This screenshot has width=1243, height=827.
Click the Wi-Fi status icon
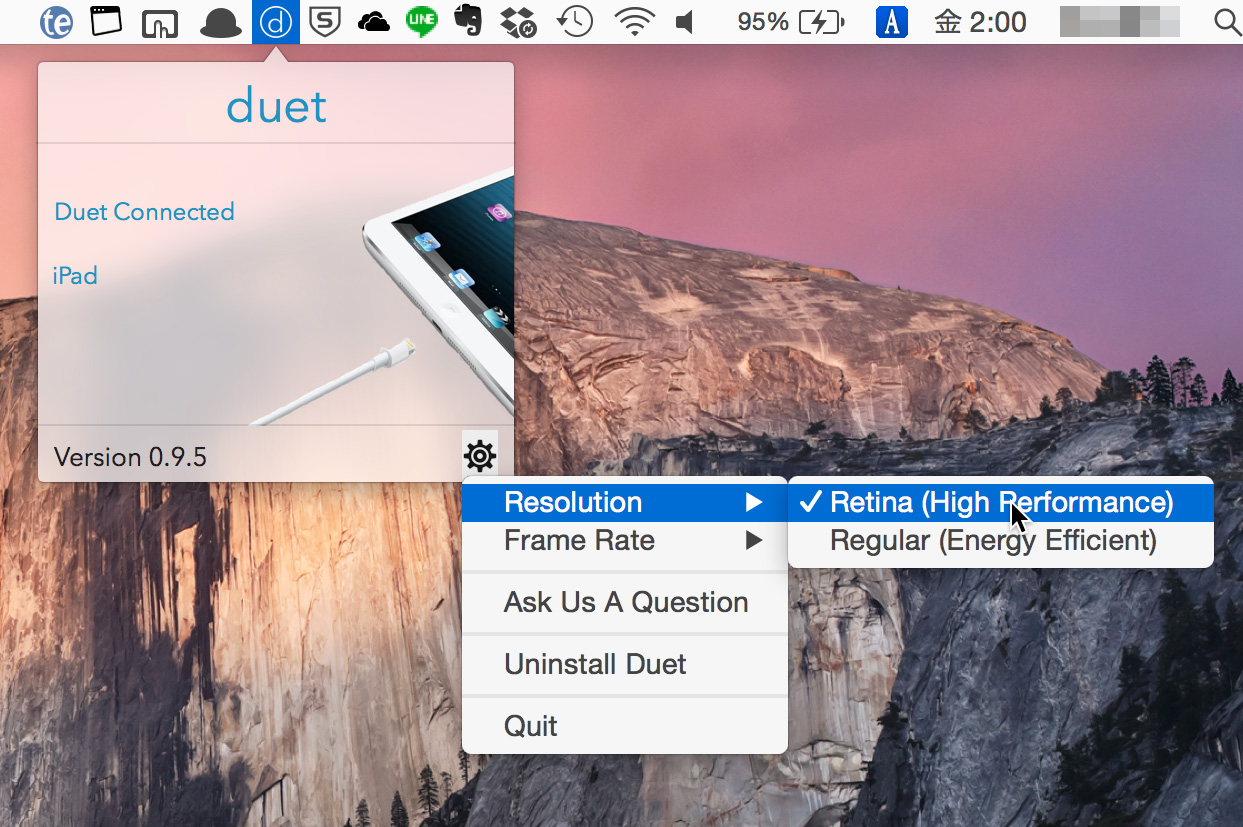(x=634, y=22)
